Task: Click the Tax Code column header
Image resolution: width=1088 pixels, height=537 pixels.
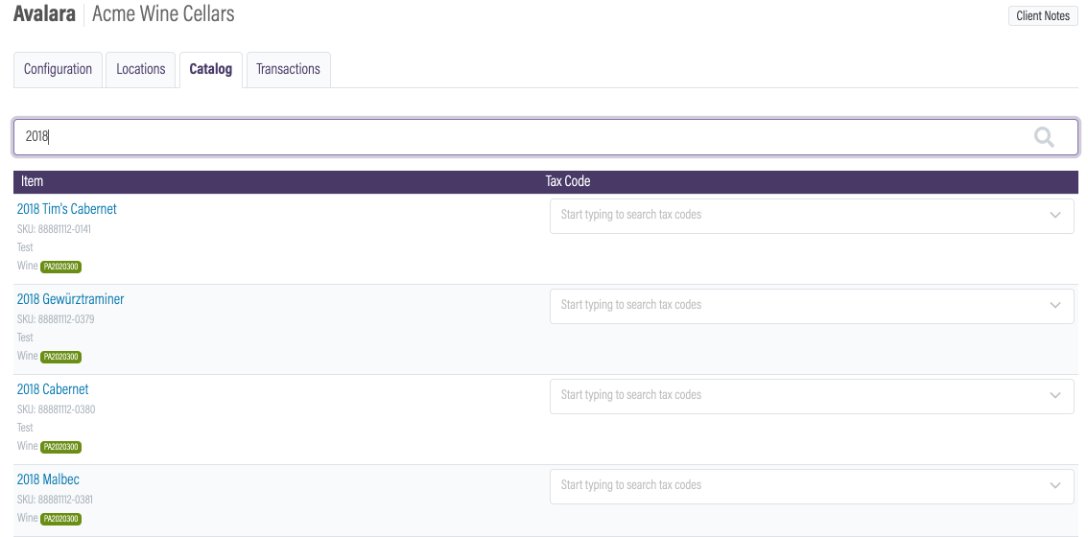Action: tap(568, 181)
